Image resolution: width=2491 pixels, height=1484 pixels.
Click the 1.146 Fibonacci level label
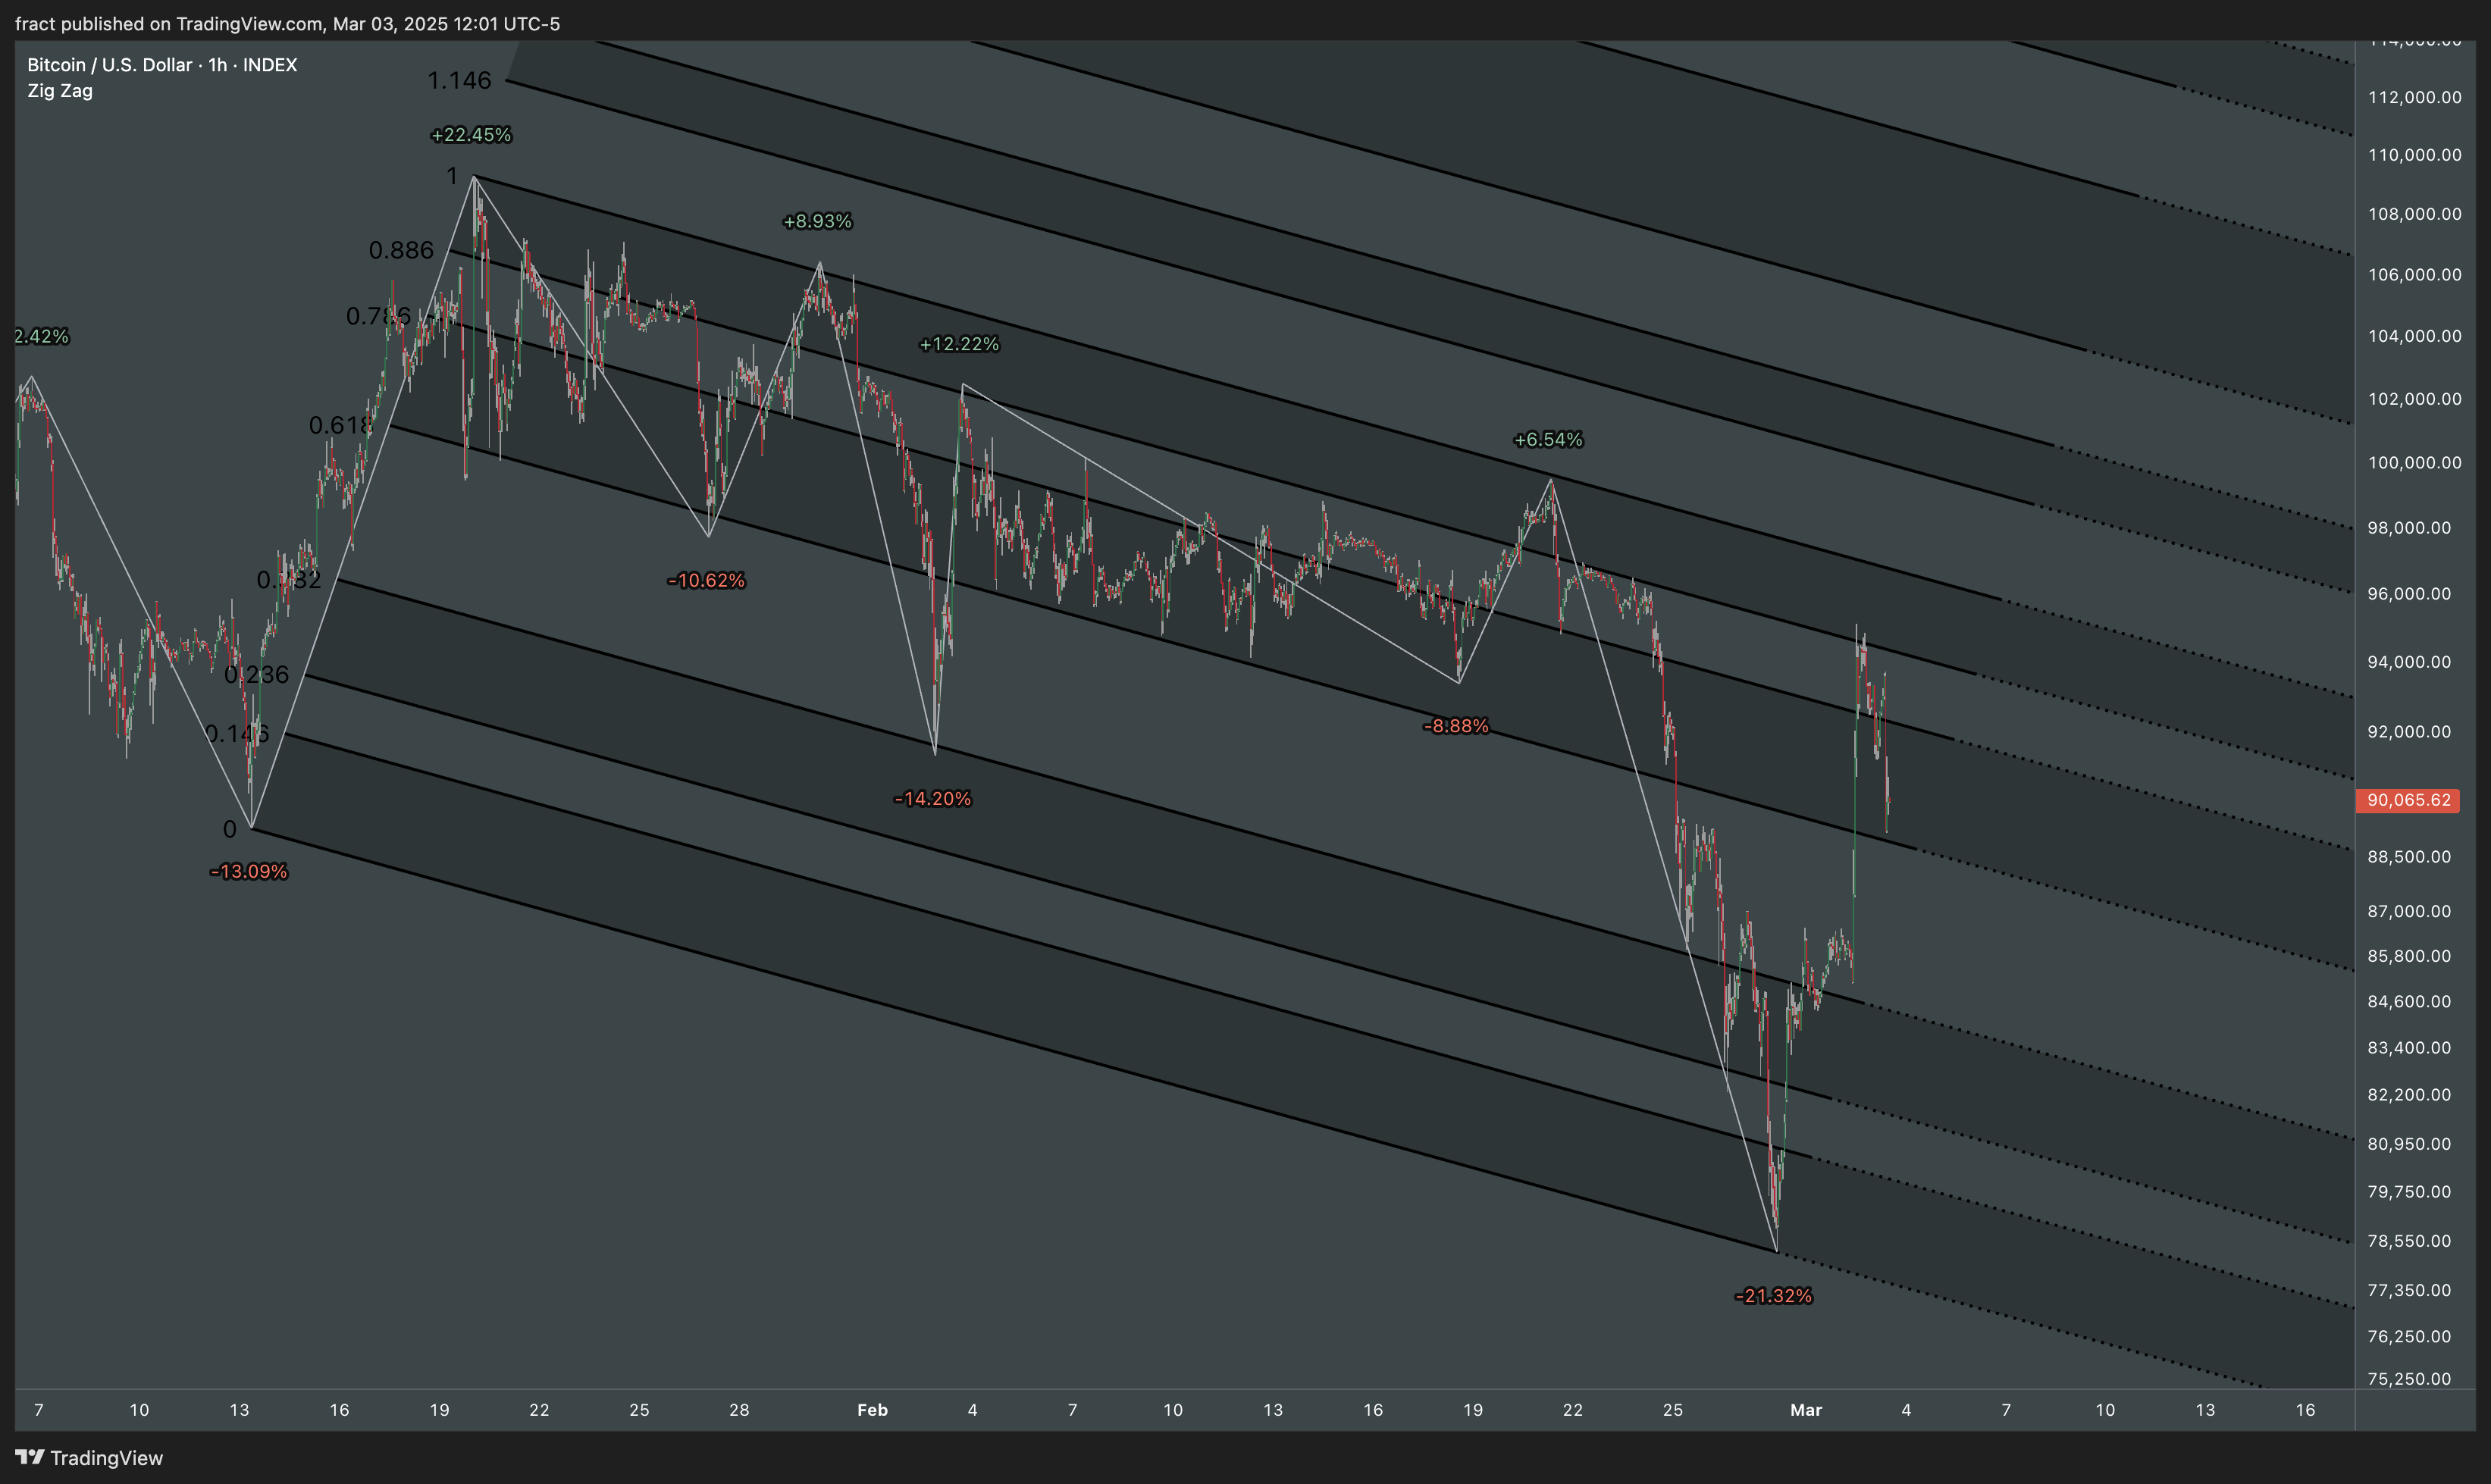pos(459,80)
